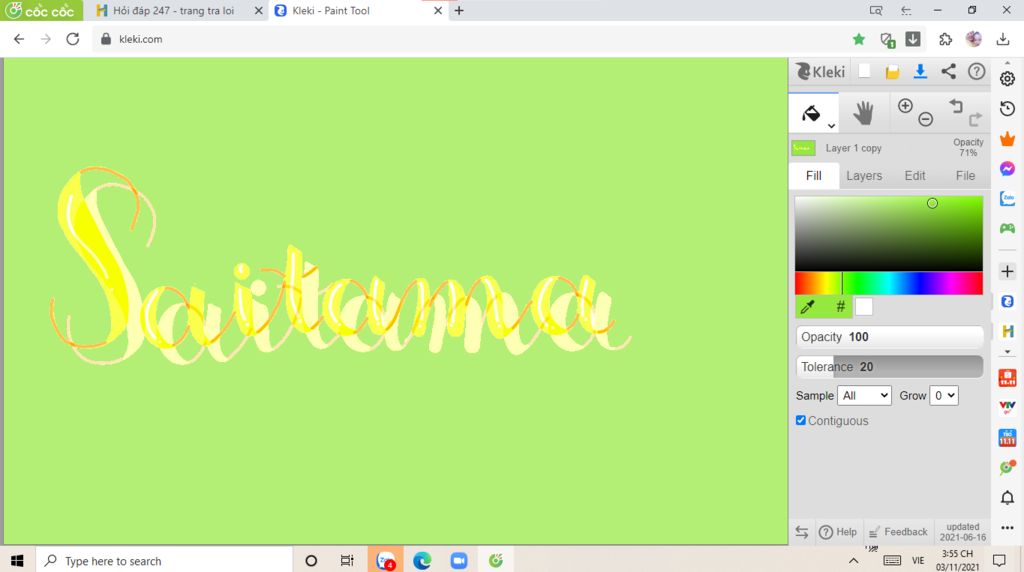Image resolution: width=1024 pixels, height=572 pixels.
Task: Uncheck the Contiguous checkbox
Action: pos(801,421)
